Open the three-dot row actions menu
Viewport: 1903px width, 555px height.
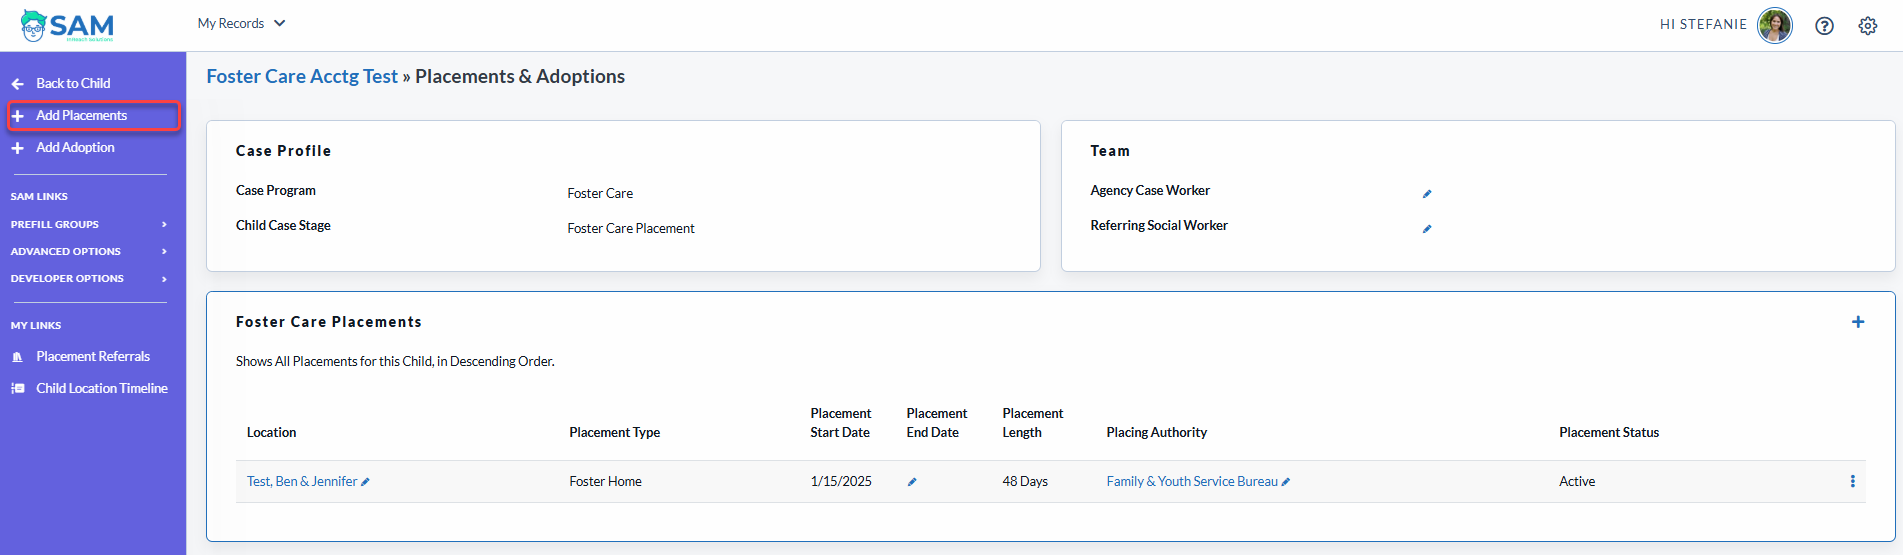[1852, 481]
